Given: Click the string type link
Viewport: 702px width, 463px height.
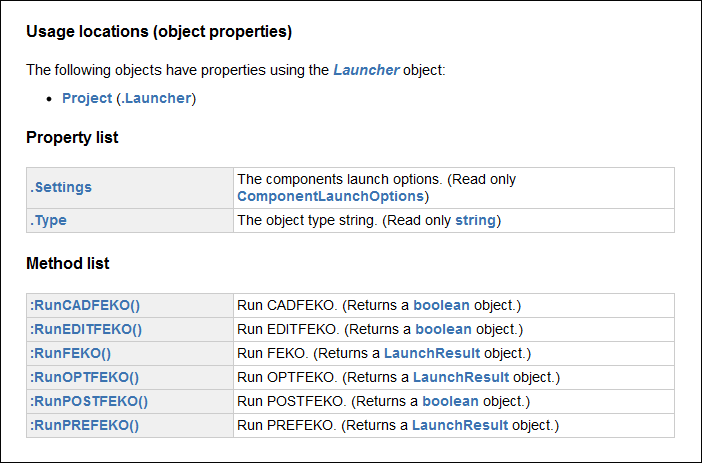Looking at the screenshot, I should point(475,220).
